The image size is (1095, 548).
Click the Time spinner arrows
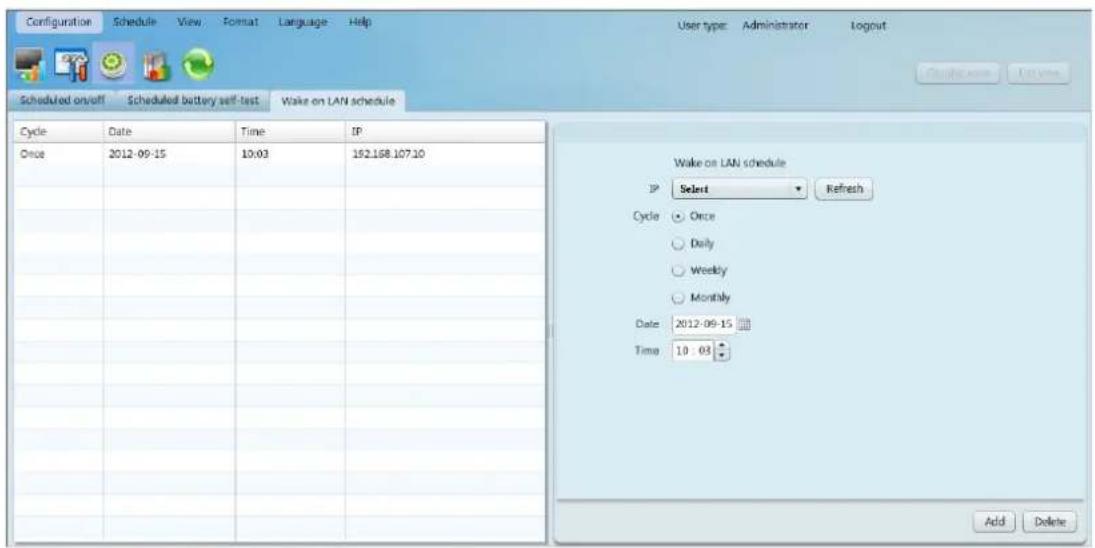click(723, 351)
